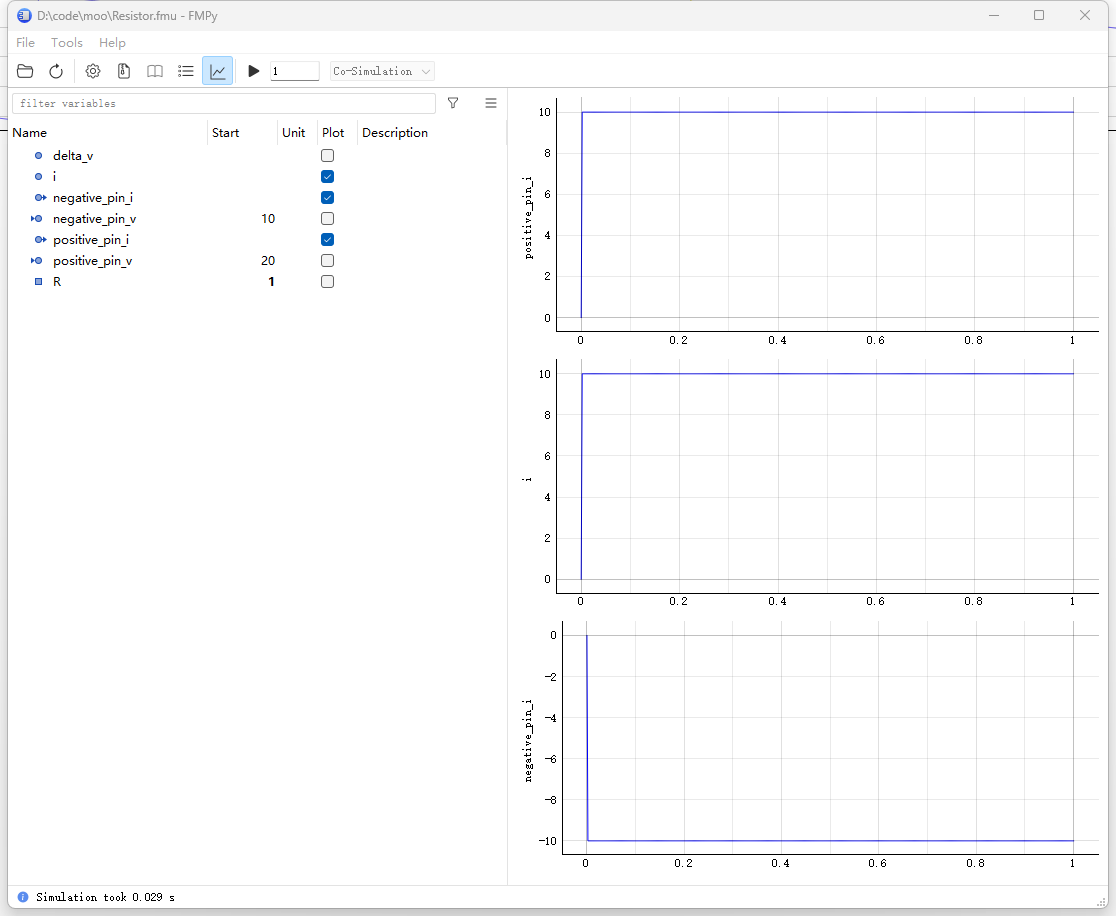Viewport: 1116px width, 916px height.
Task: Click the R parameter square icon
Action: click(38, 282)
